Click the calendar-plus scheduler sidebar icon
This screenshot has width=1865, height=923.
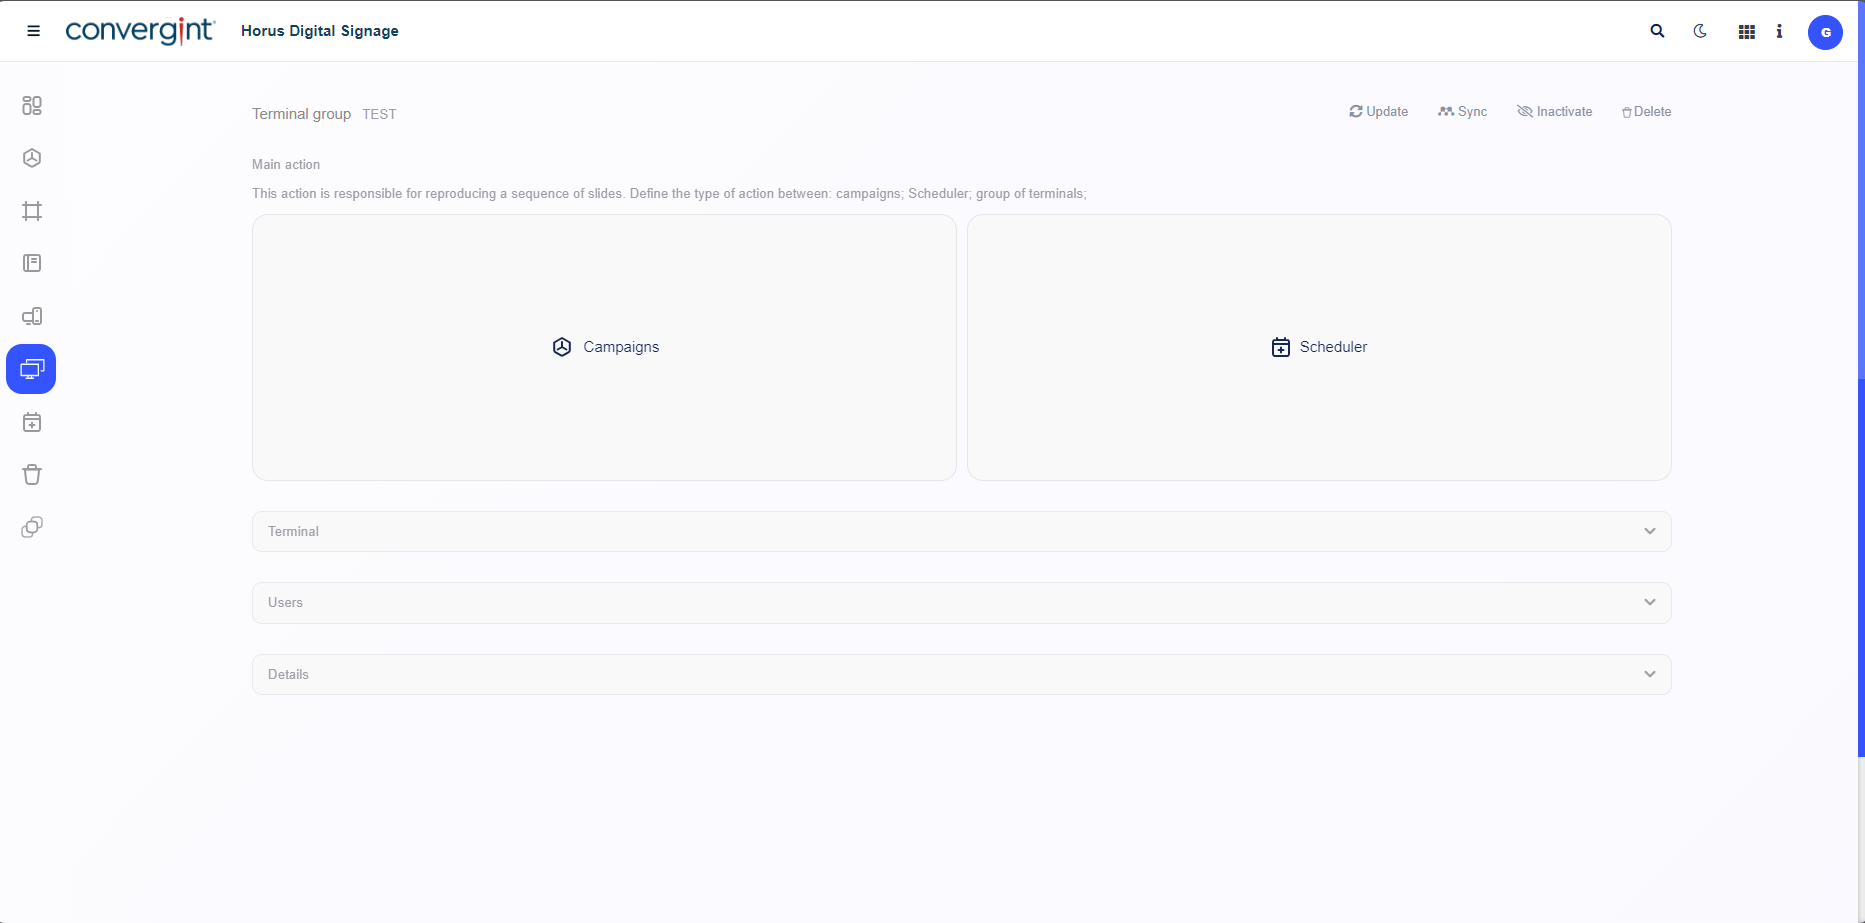click(x=32, y=422)
